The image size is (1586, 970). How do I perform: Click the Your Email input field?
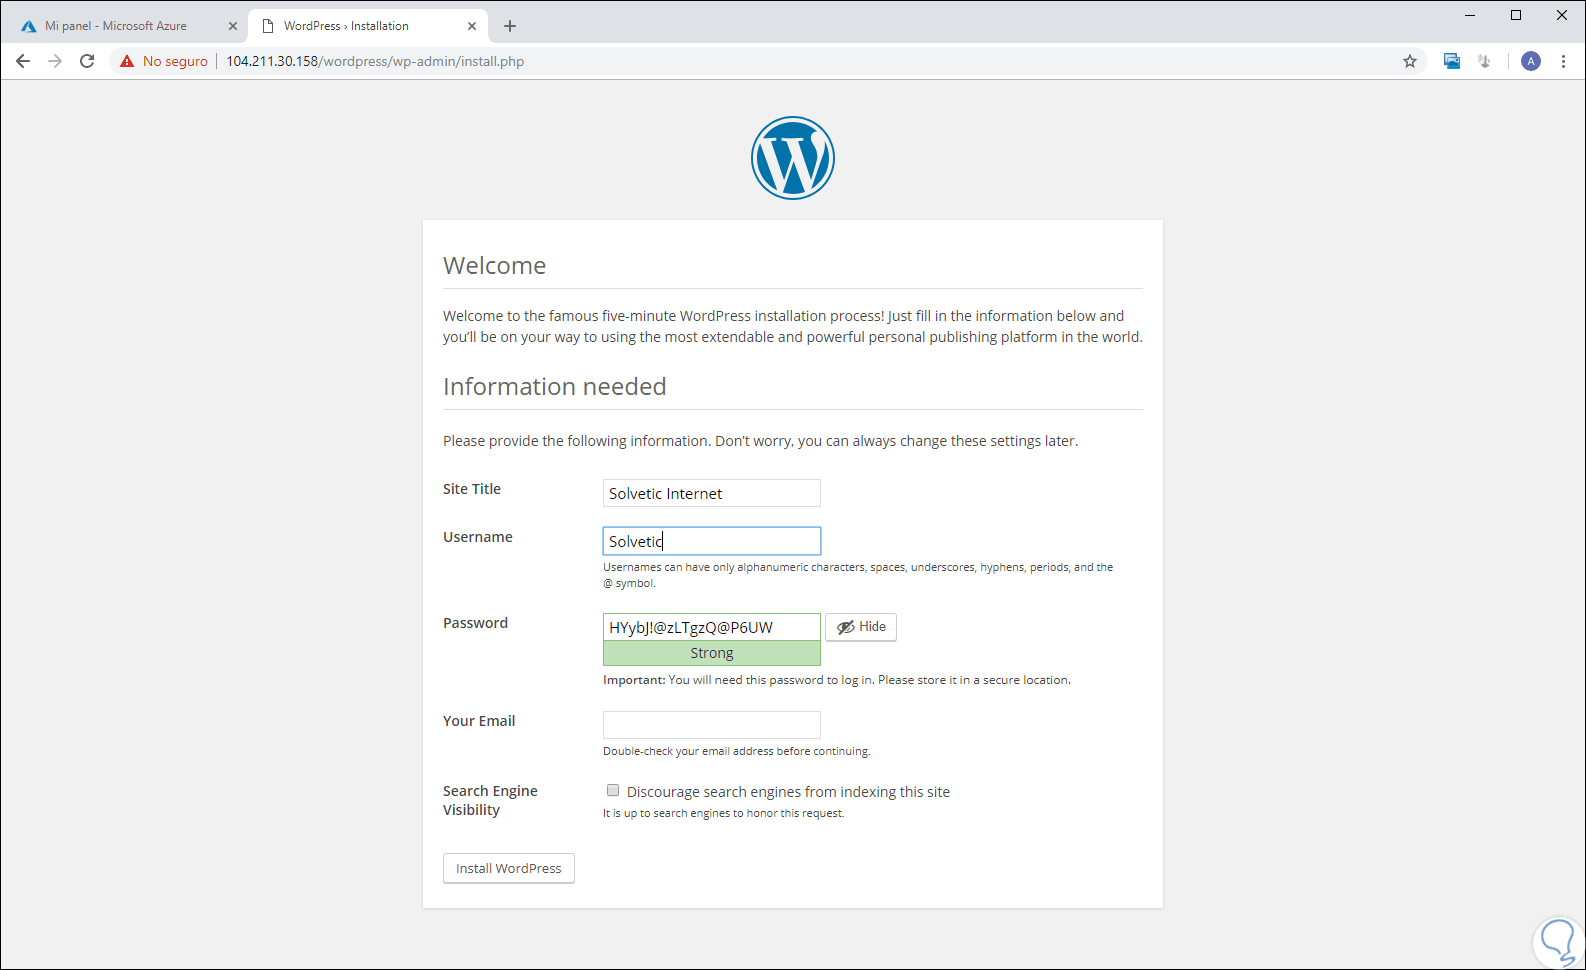(712, 725)
